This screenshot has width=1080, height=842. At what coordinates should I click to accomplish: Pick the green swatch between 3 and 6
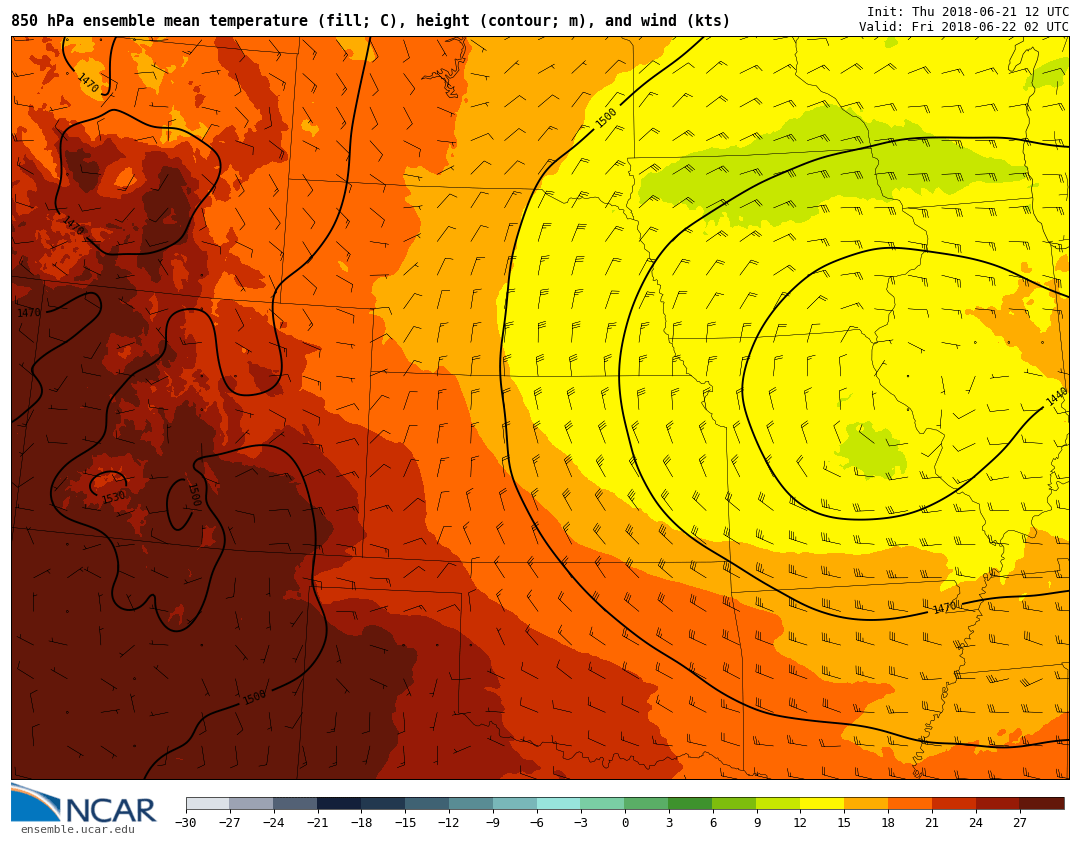tap(690, 803)
